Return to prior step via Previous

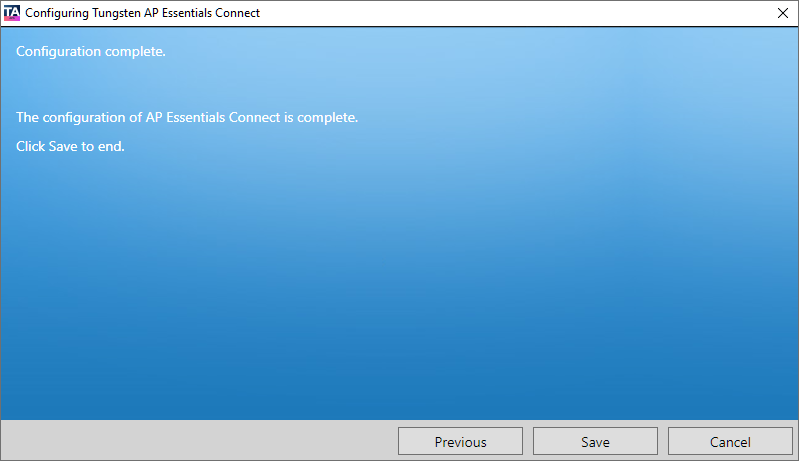(x=460, y=441)
